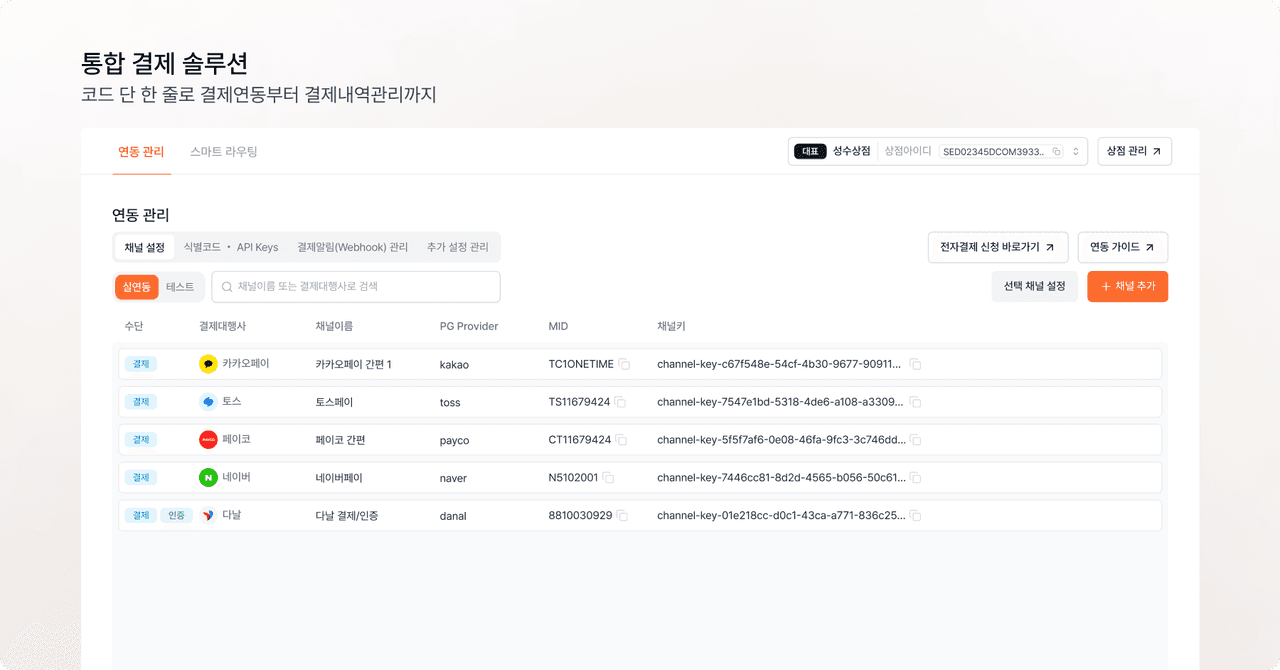
Task: Copy the 네이버페이 channel key
Action: (915, 478)
